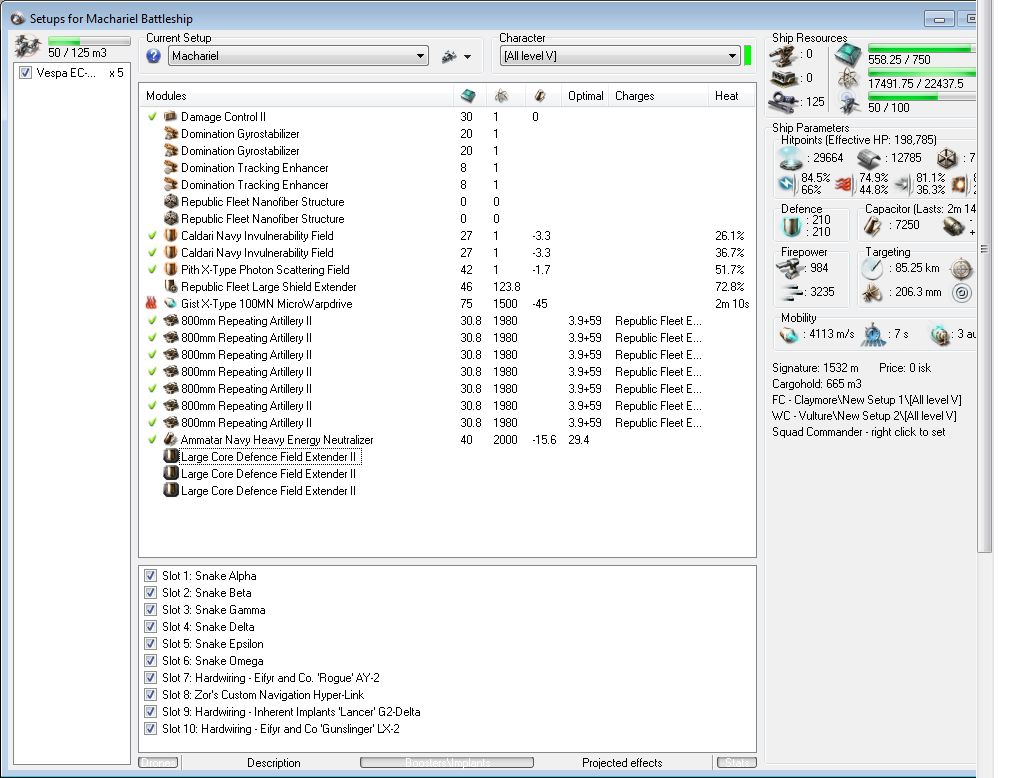Screen dimensions: 1031x778
Task: Click the shield hitpoints icon showing 29664
Action: pos(791,158)
